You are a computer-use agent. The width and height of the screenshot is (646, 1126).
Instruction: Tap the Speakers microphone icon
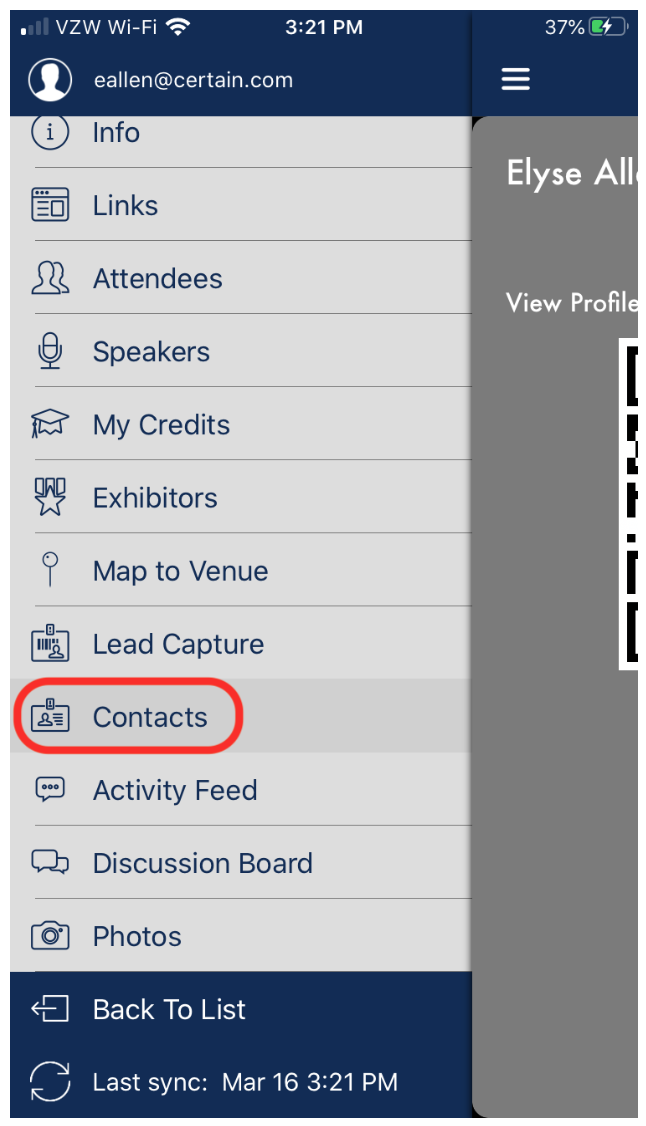[x=50, y=351]
